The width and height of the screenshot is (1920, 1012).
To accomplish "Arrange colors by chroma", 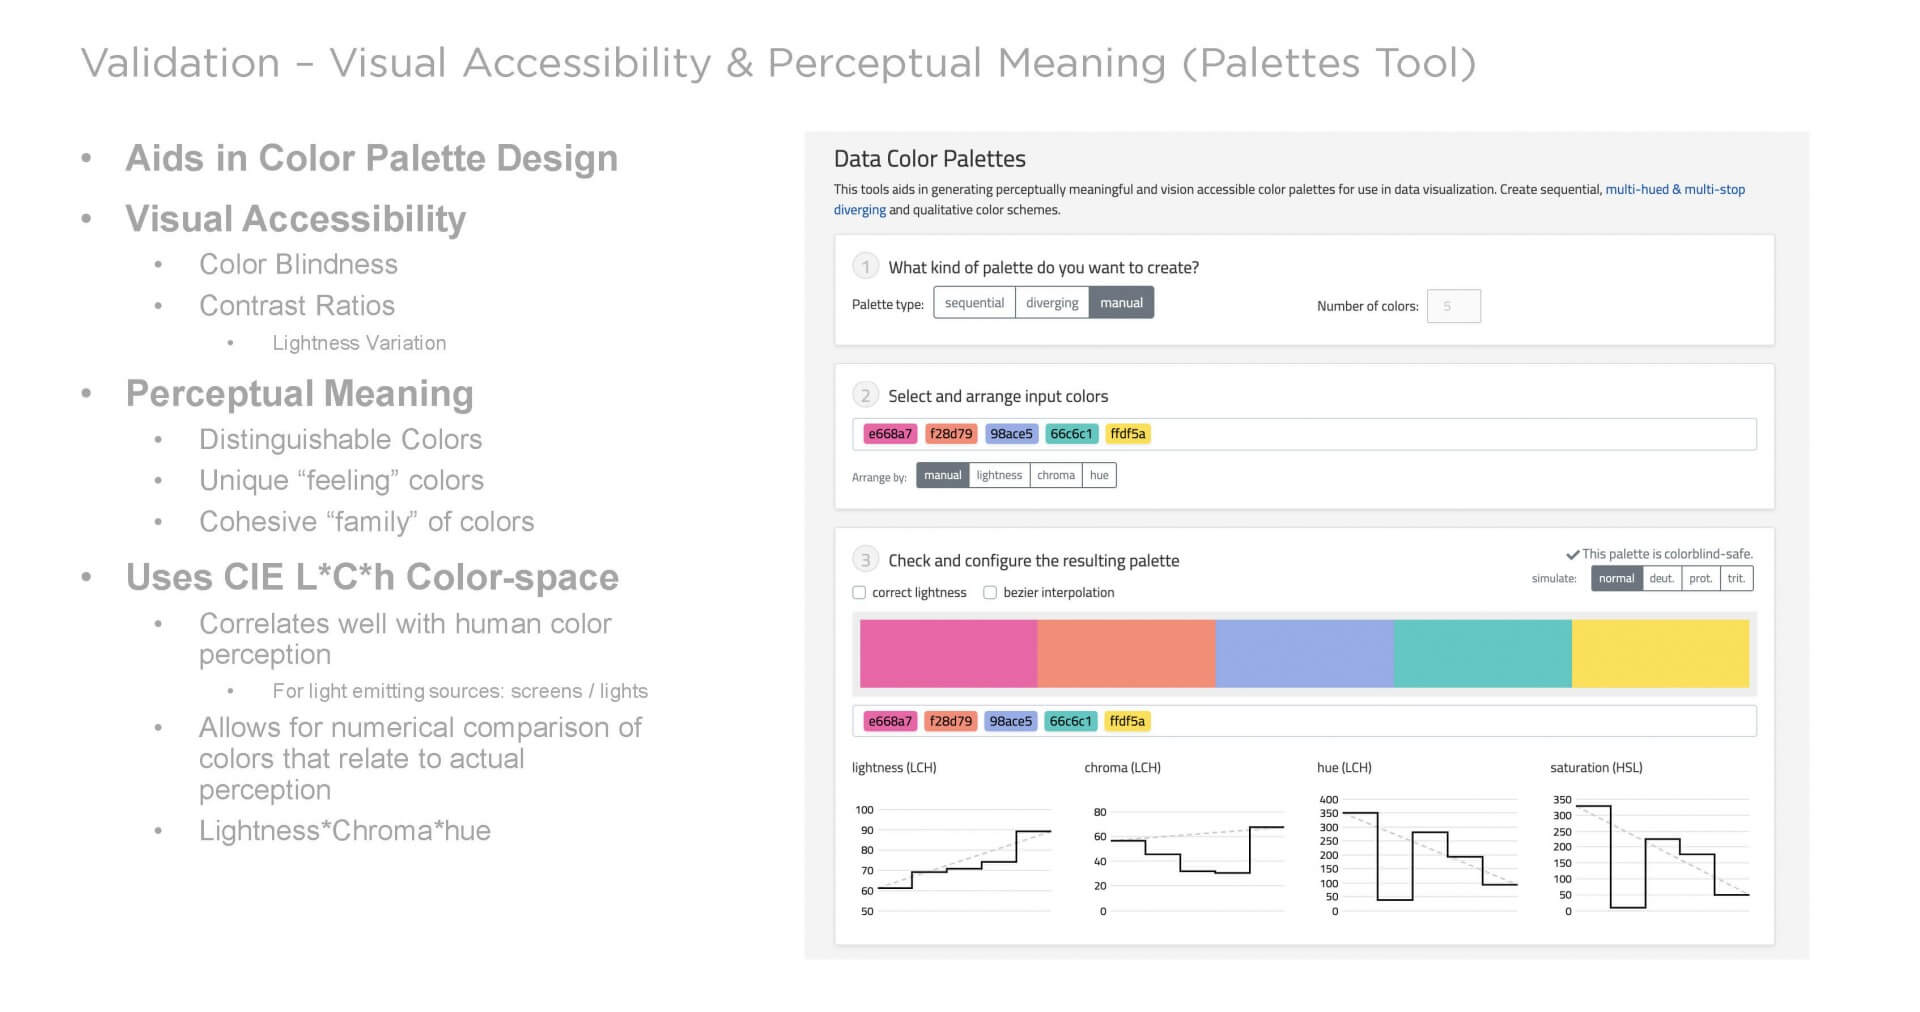I will pyautogui.click(x=1055, y=475).
